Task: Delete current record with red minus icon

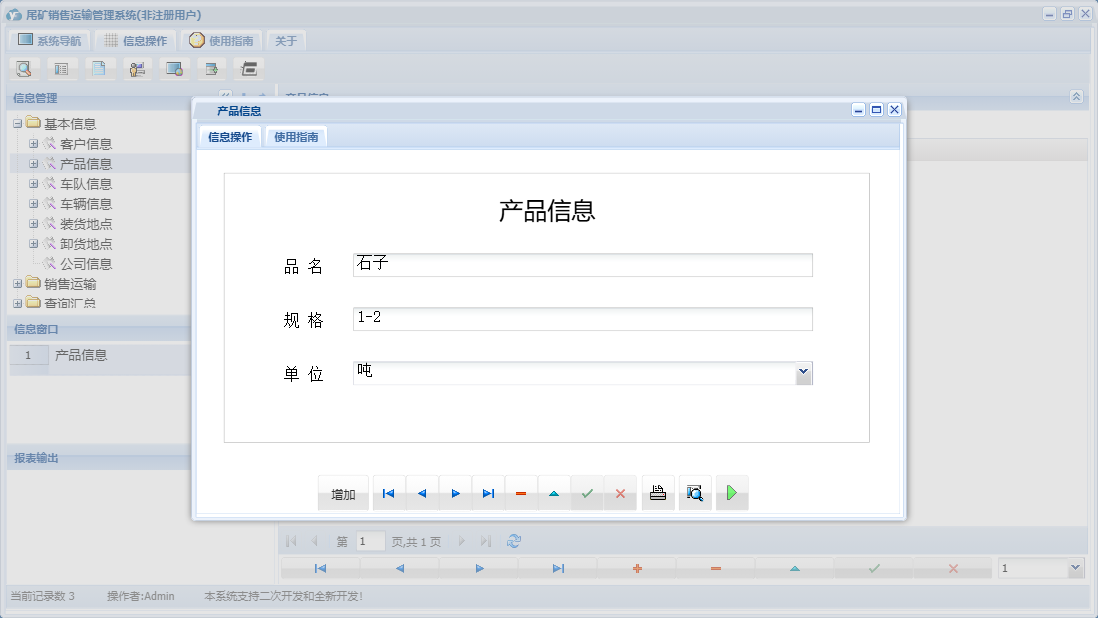Action: pos(521,492)
